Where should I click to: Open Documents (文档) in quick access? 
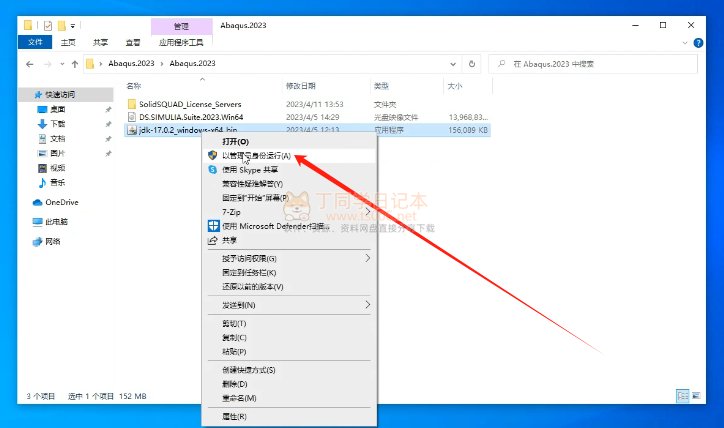[58, 139]
